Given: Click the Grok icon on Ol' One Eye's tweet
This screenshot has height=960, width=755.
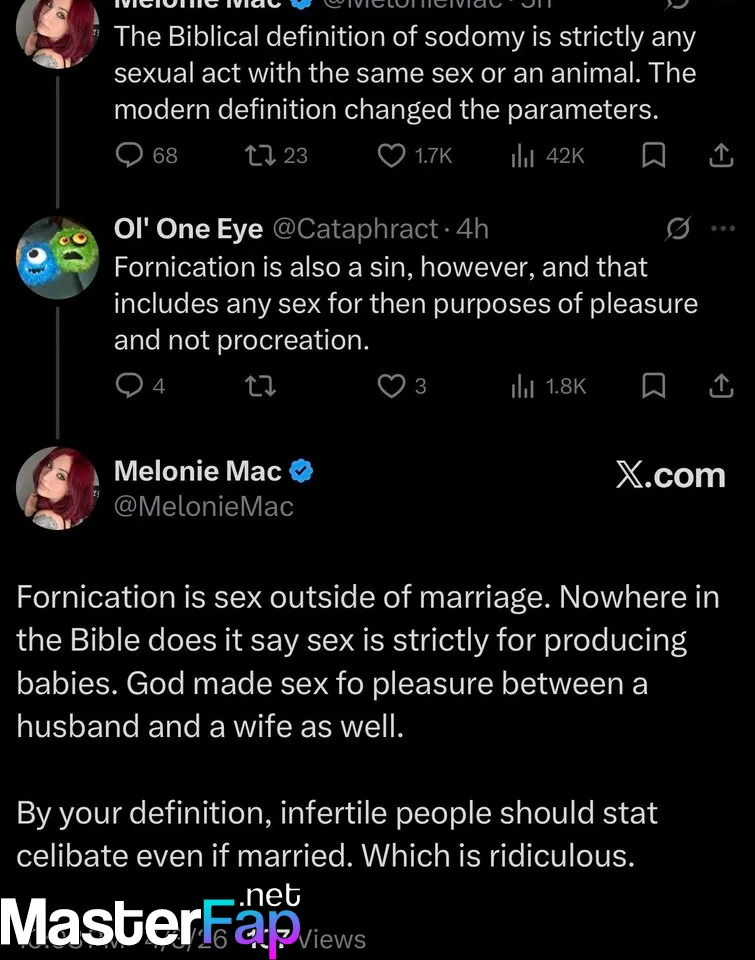Looking at the screenshot, I should pos(677,229).
